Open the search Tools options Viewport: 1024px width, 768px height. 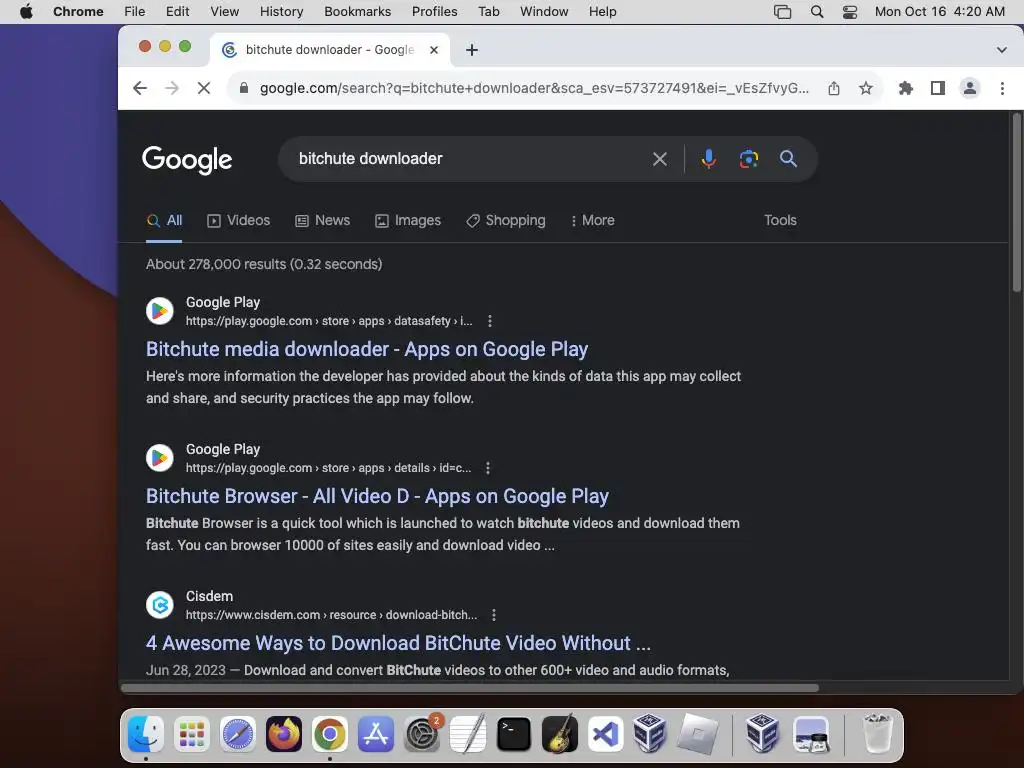[780, 221]
